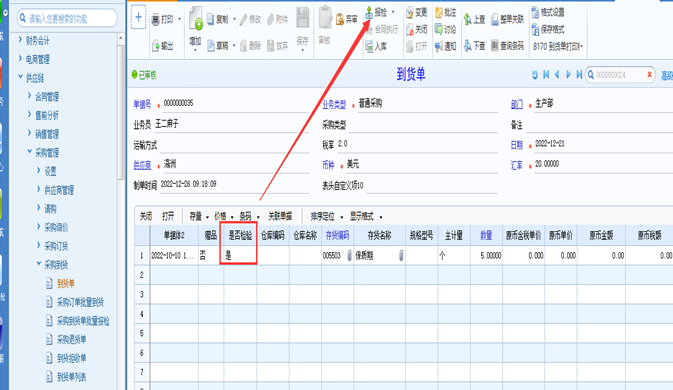Screen dimensions: 673x390
Task: Open the 报检 dropdown arrow
Action: point(393,12)
